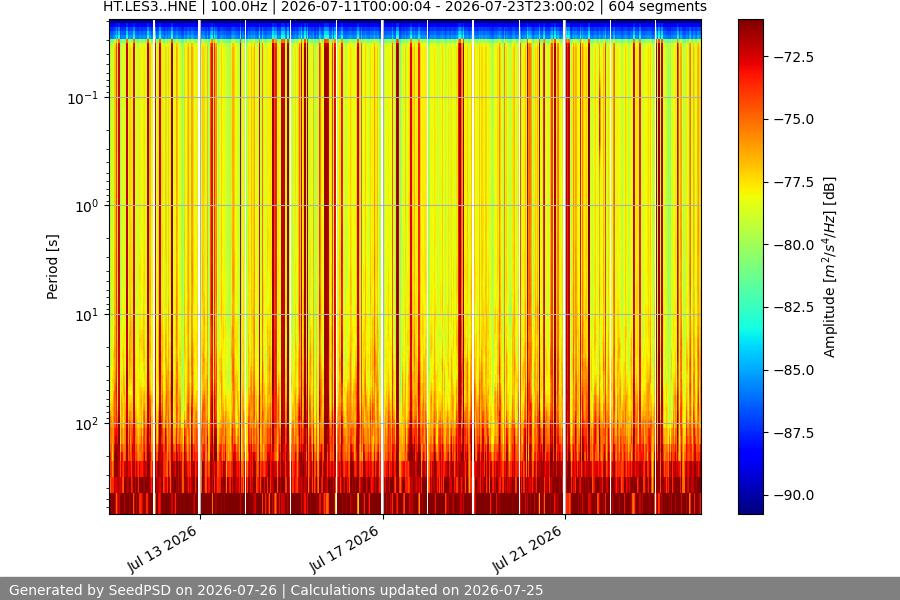The image size is (900, 600).
Task: Click the '100.0Hz' sampling rate text
Action: 239,7
